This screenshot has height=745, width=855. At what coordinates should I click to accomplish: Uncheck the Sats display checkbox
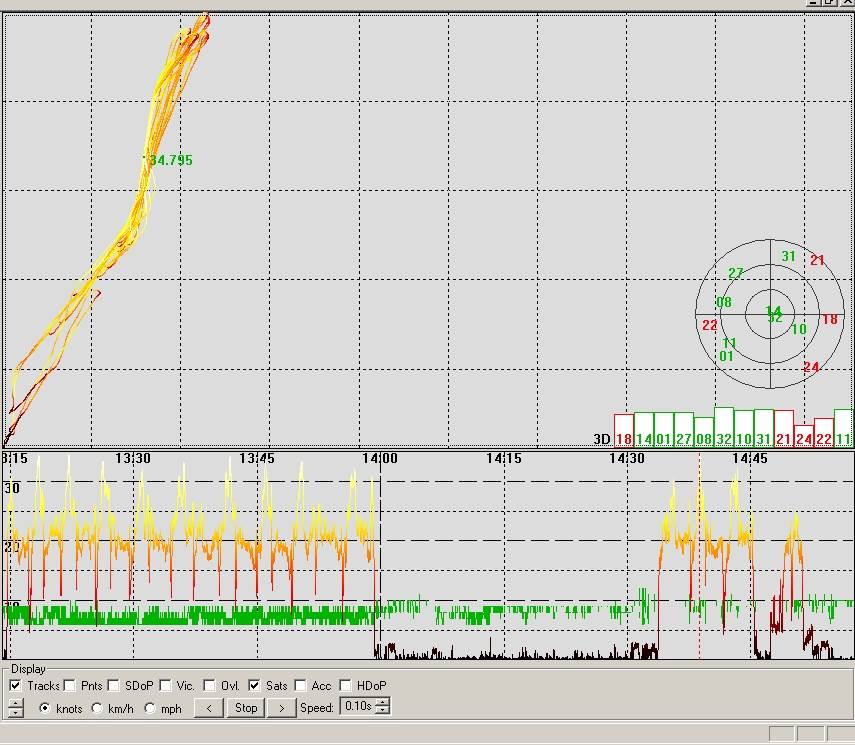click(254, 686)
